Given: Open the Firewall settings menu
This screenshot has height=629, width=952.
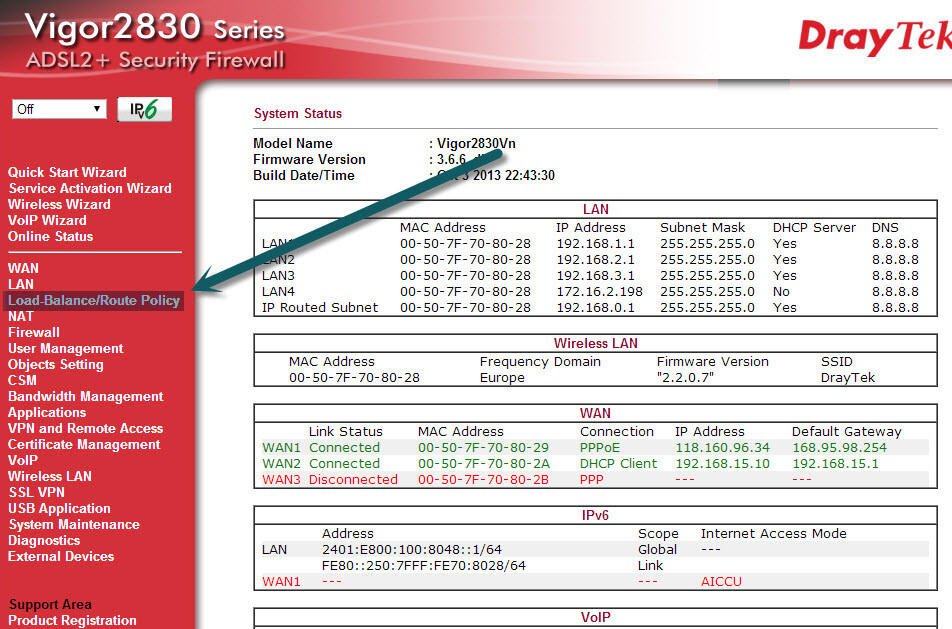Looking at the screenshot, I should (34, 332).
